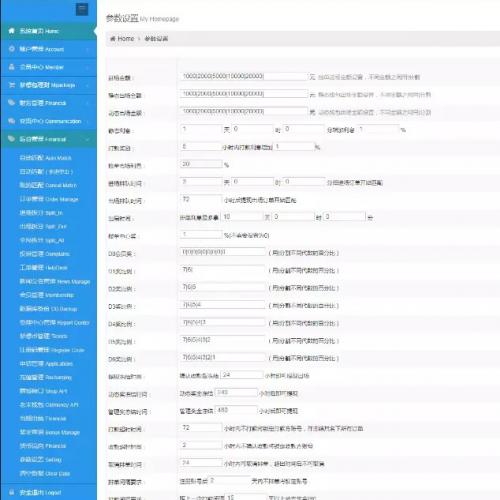Image resolution: width=500 pixels, height=500 pixels.
Task: Click the shopping cart icon in sidebar
Action: (12, 85)
